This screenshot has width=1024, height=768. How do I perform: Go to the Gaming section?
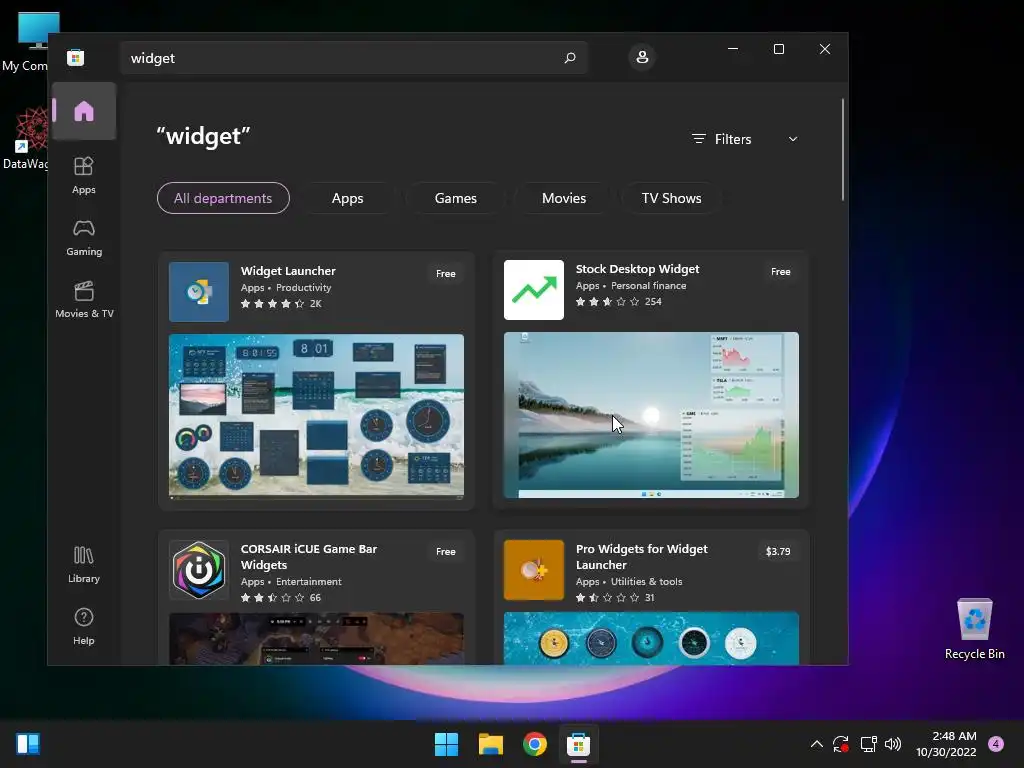(x=84, y=237)
